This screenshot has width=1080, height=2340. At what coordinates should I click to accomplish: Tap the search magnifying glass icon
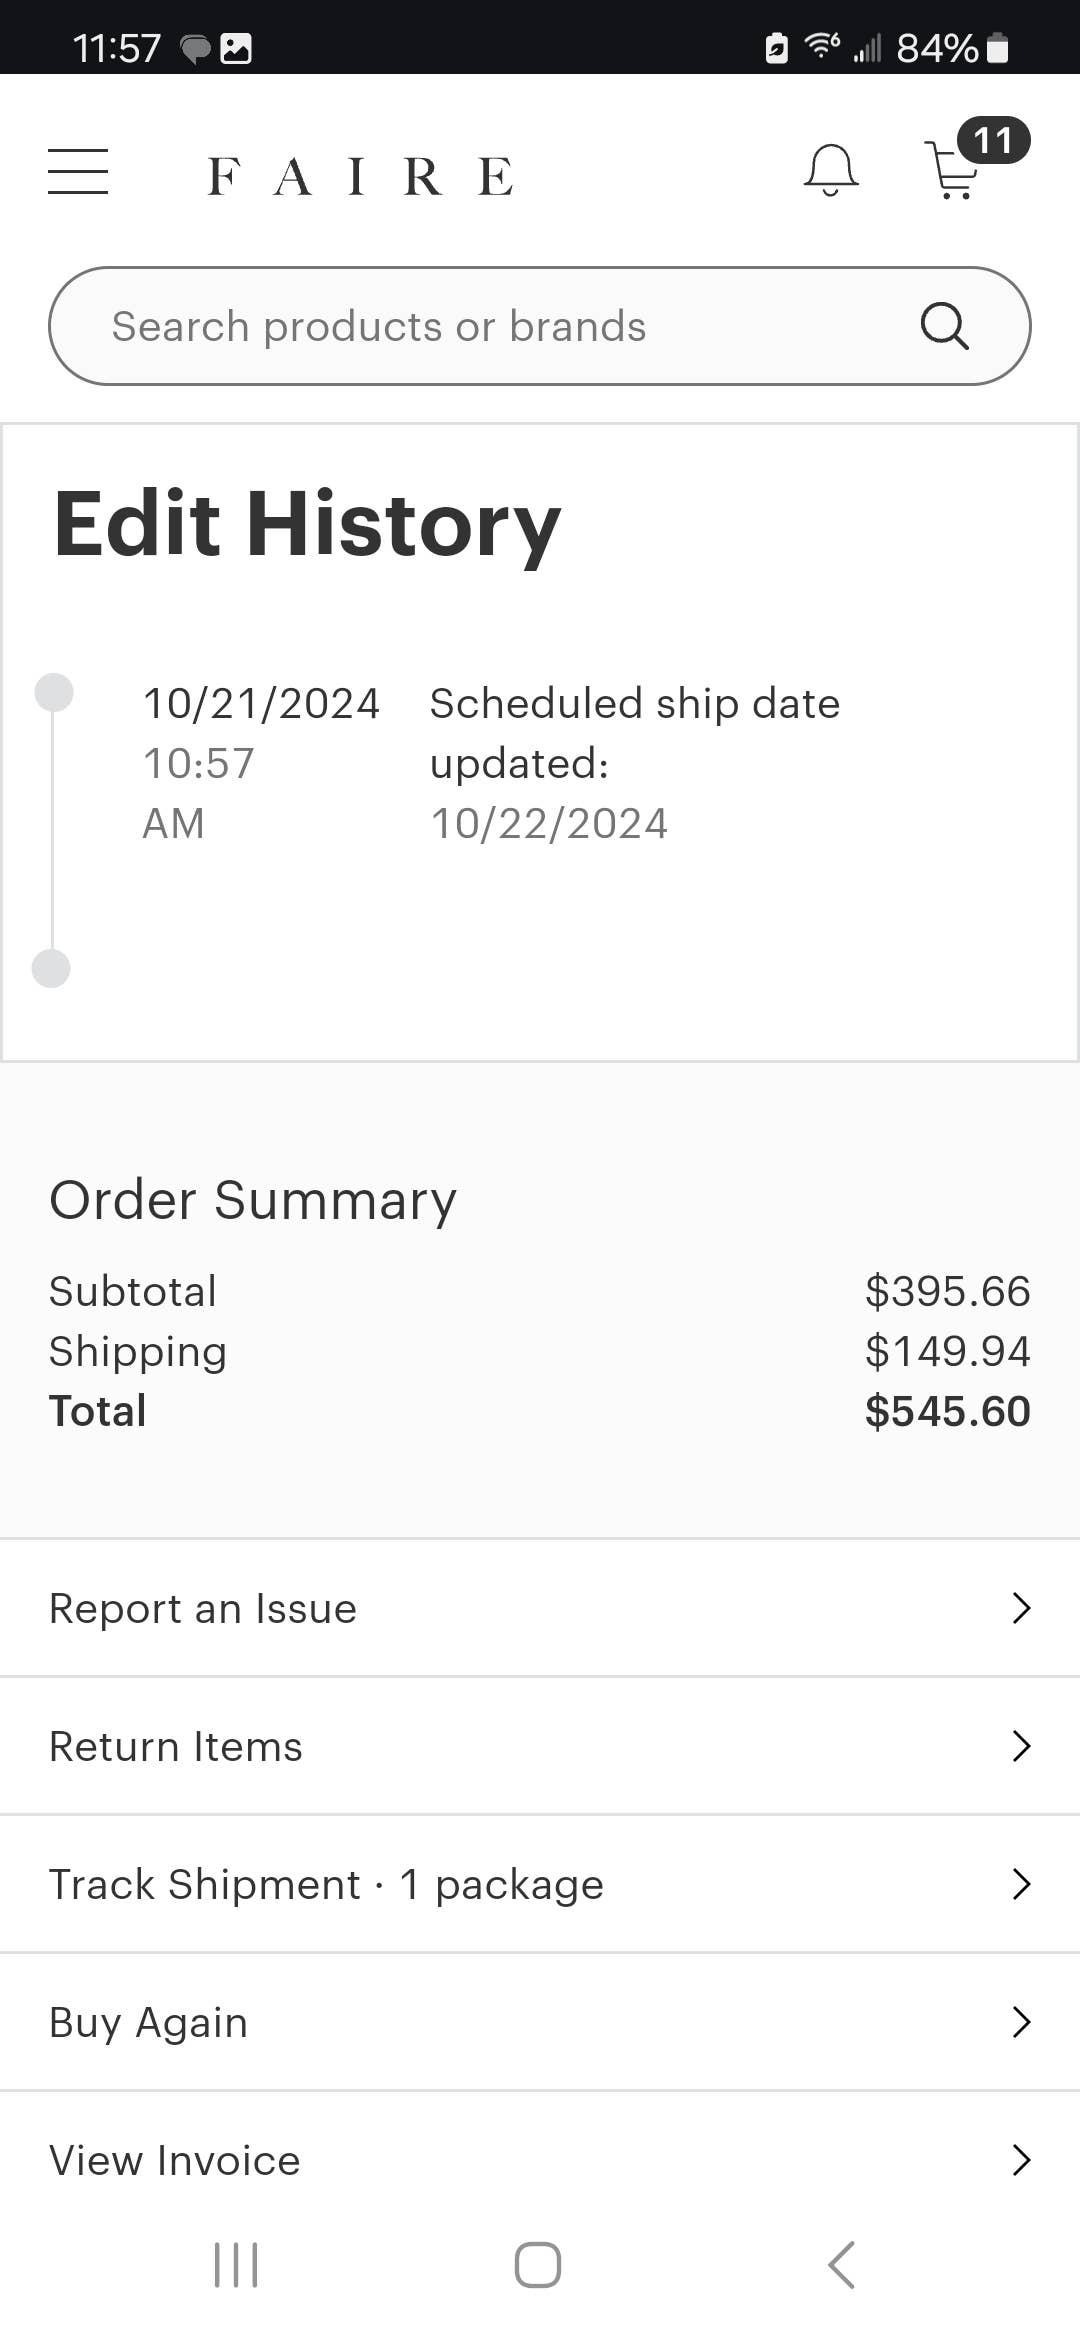pyautogui.click(x=944, y=326)
